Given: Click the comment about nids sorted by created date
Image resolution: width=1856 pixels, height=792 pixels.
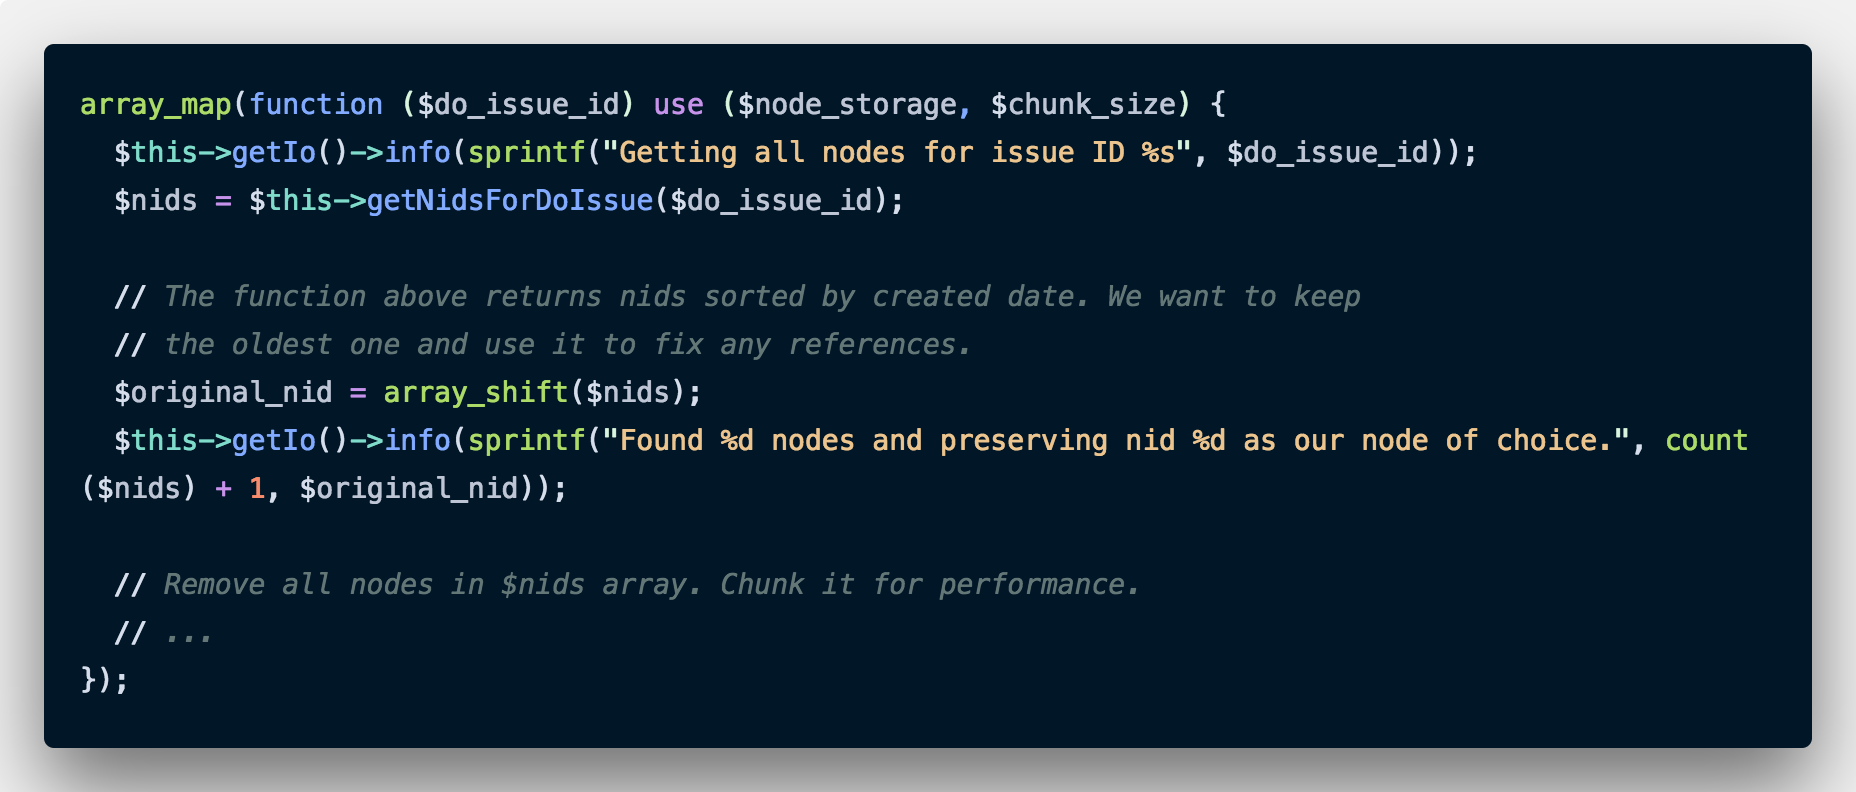Looking at the screenshot, I should [737, 296].
